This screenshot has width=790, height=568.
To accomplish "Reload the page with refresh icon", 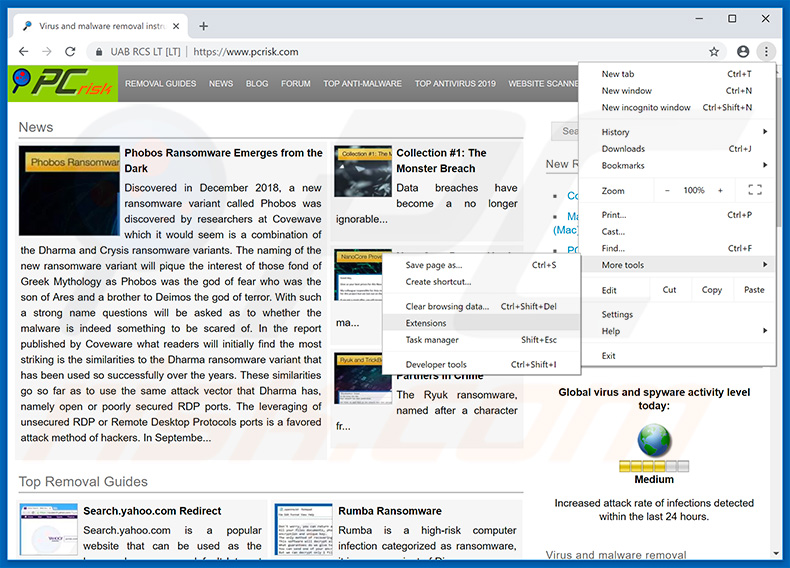I will (70, 51).
